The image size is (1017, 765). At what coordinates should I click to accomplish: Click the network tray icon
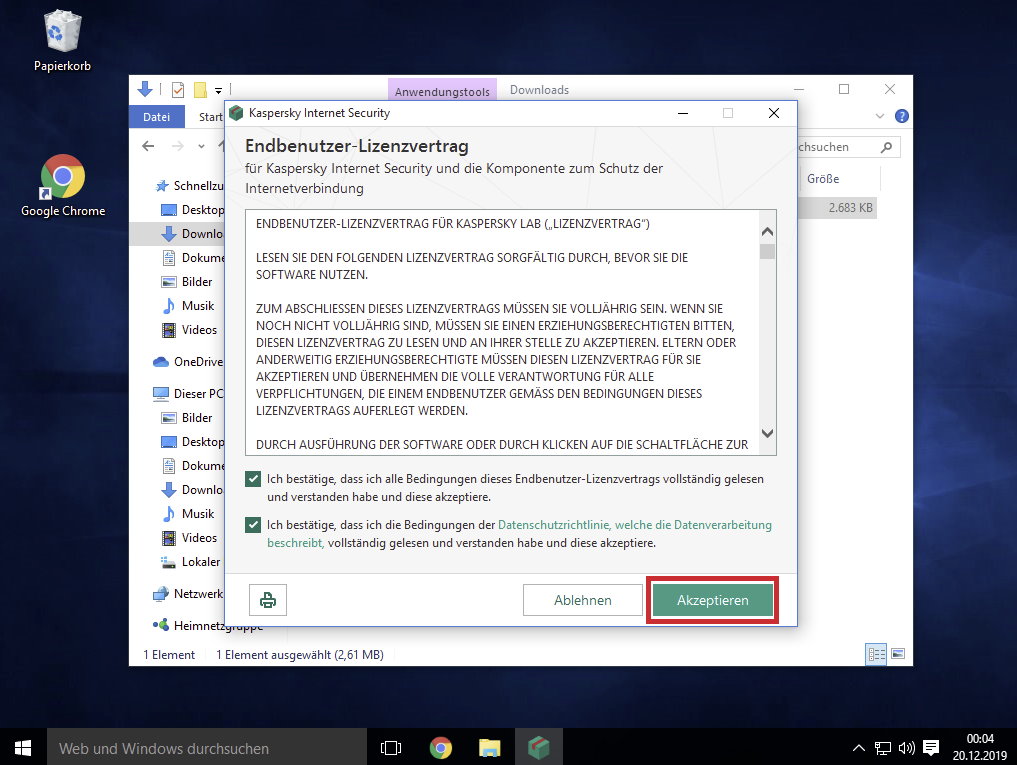(x=883, y=748)
